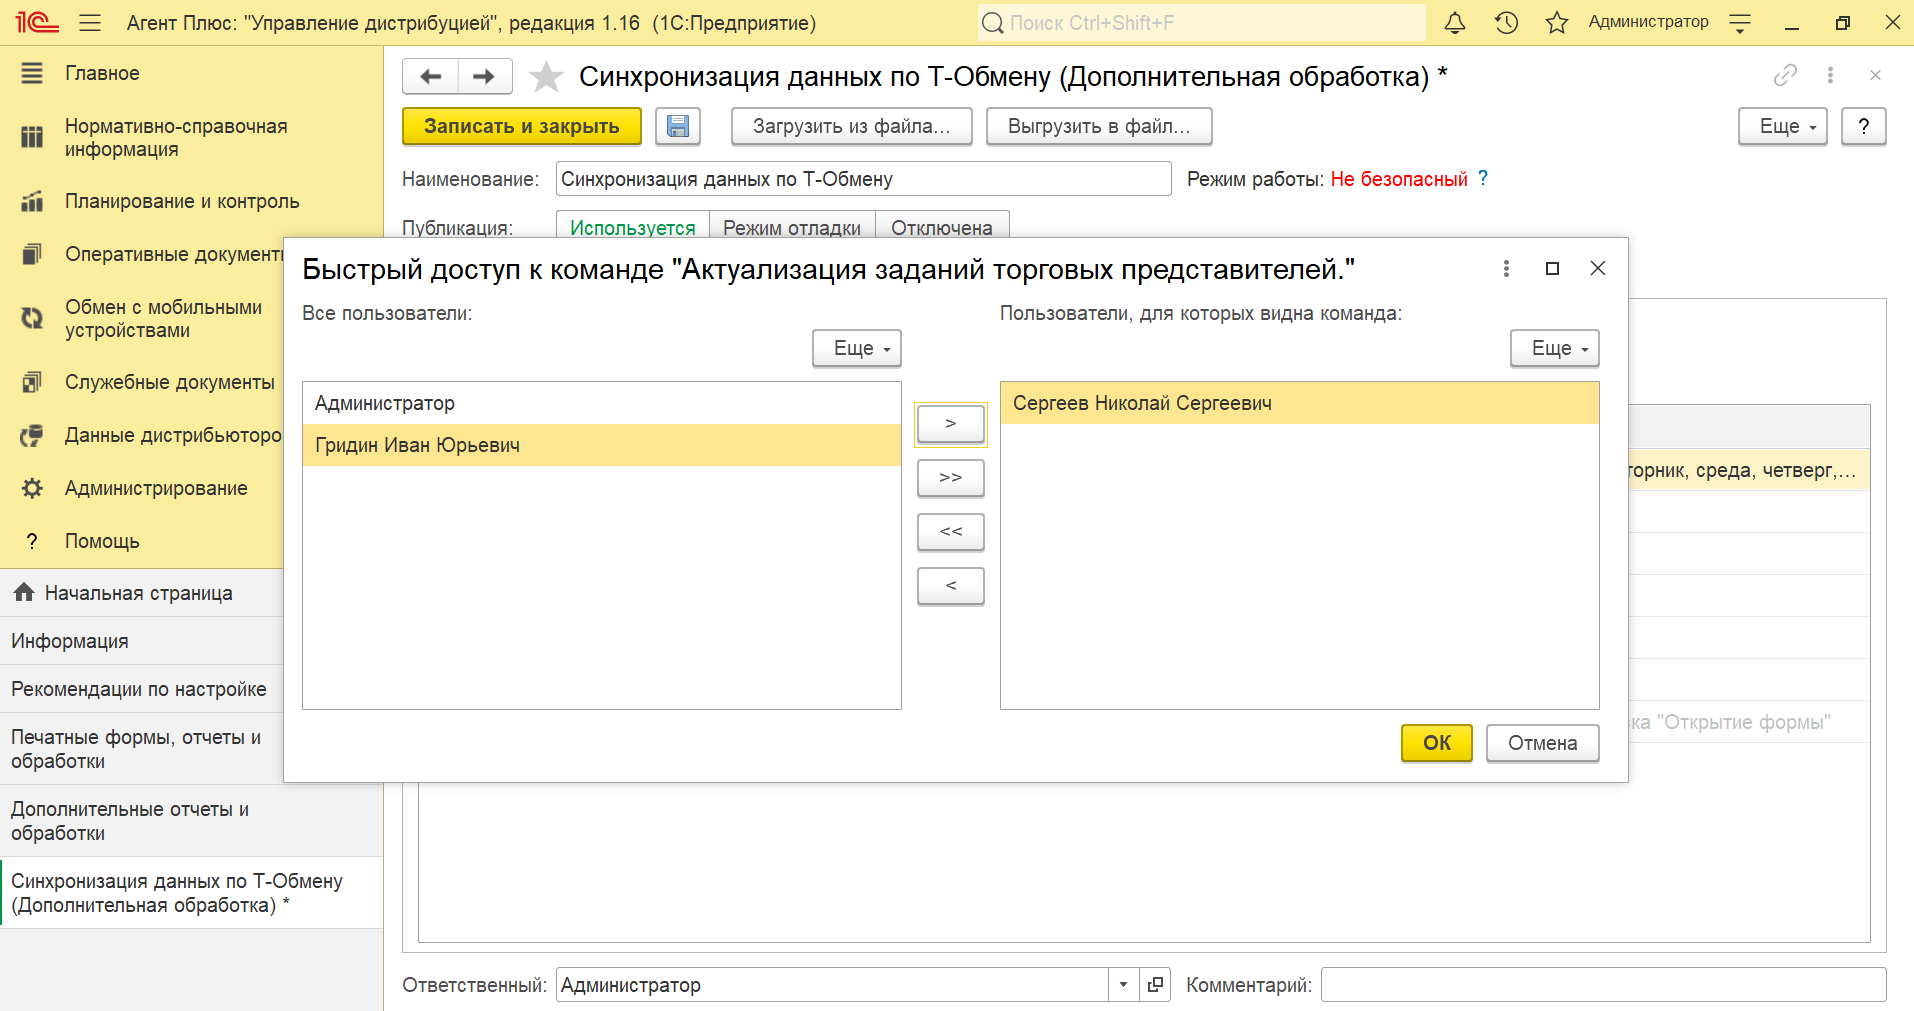This screenshot has width=1914, height=1011.
Task: Open Главное section
Action: click(191, 73)
